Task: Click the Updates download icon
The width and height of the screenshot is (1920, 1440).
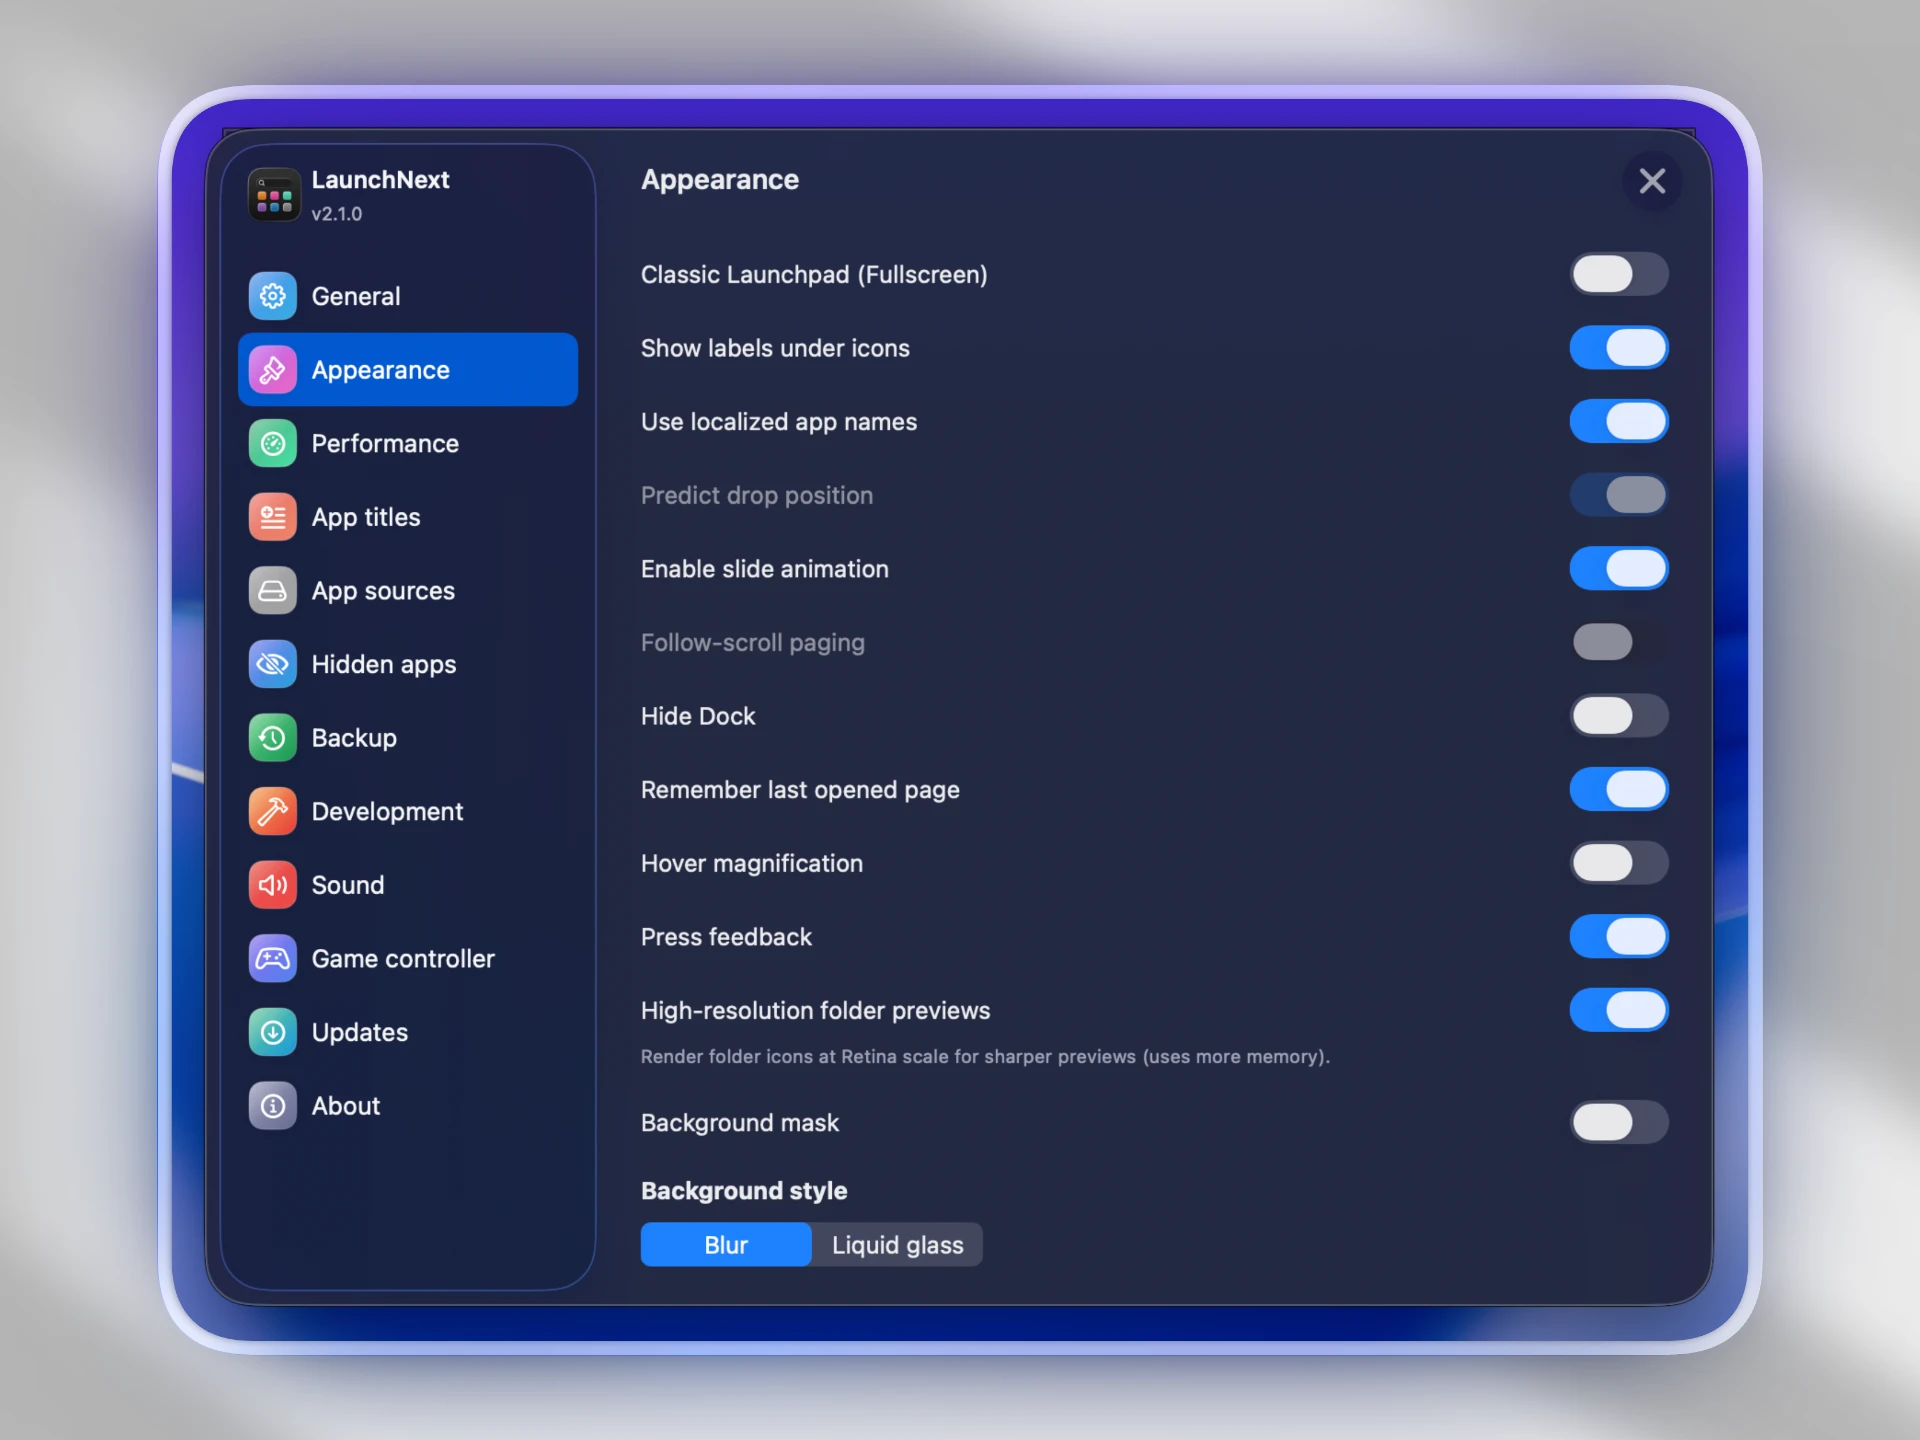Action: click(272, 1032)
